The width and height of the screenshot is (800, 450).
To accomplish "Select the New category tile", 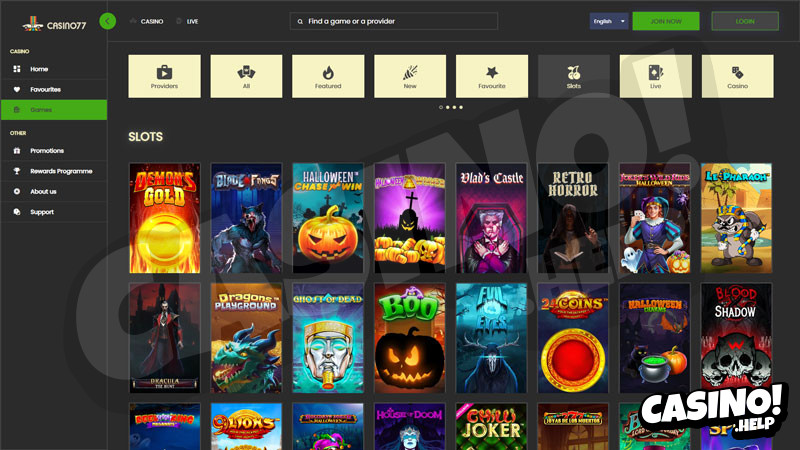I will 410,76.
